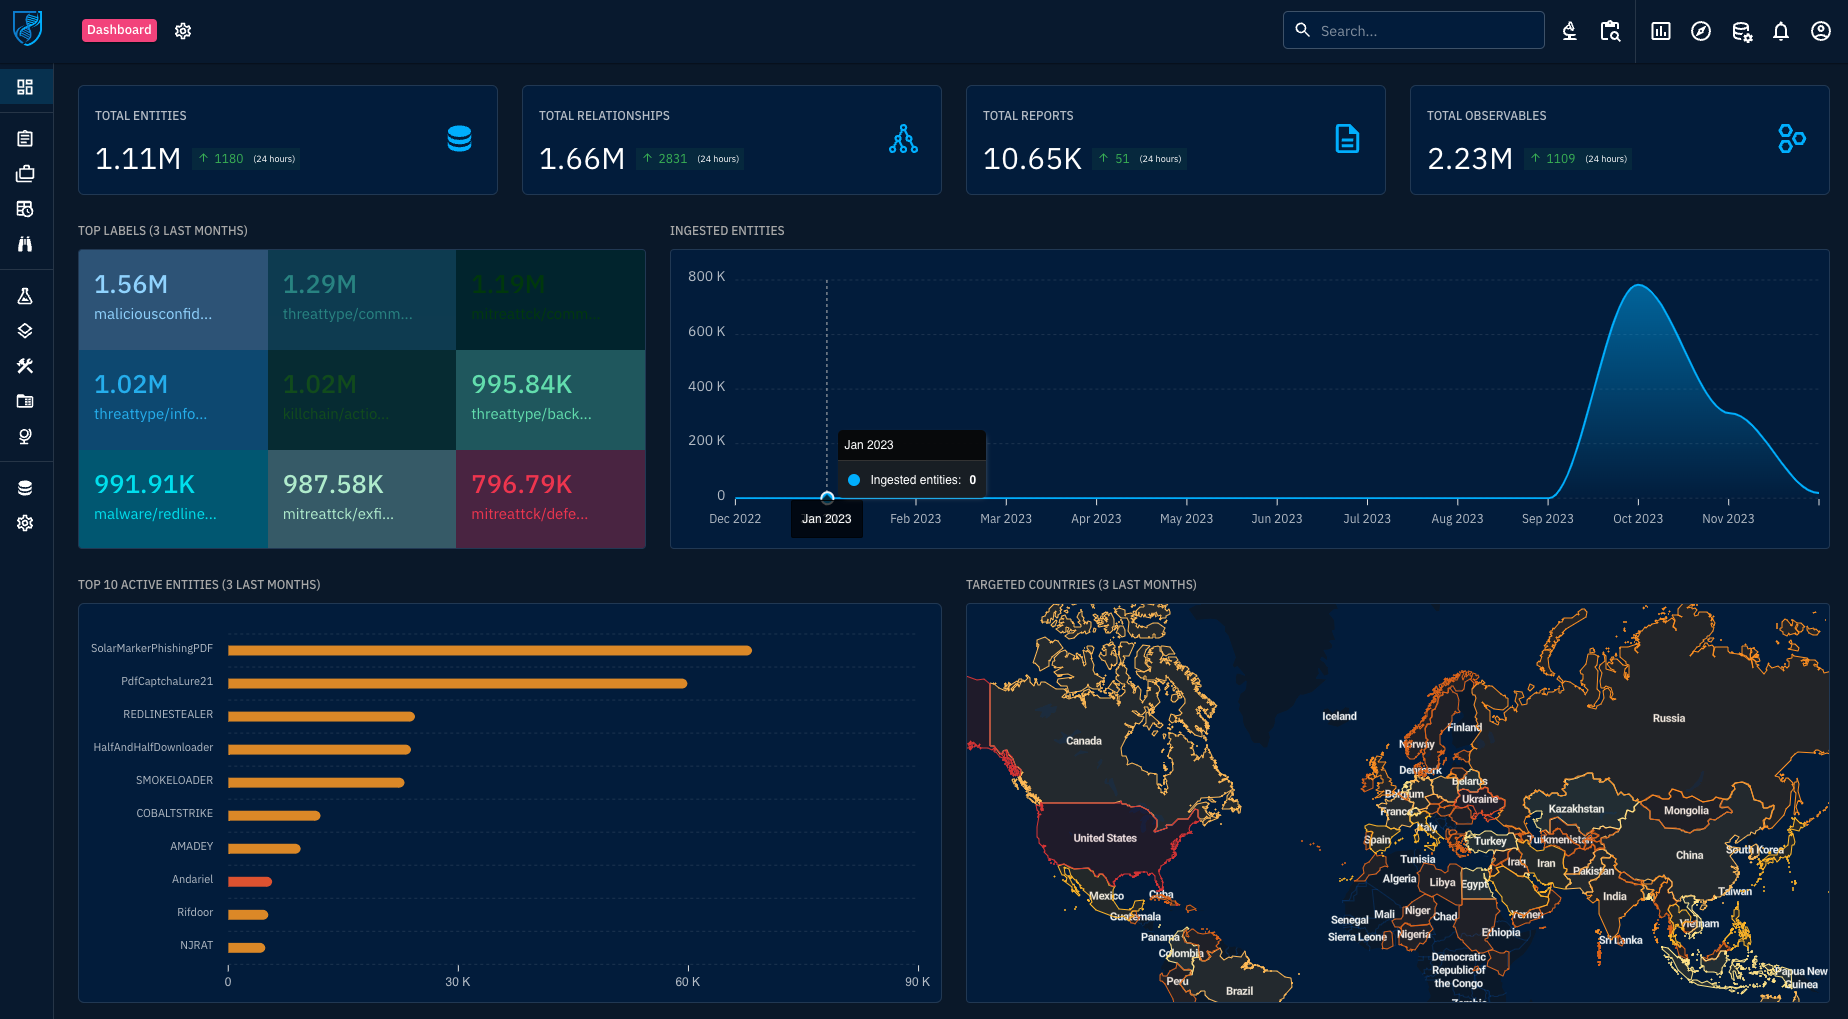Image resolution: width=1848 pixels, height=1019 pixels.
Task: Click the database import settings icon in top bar
Action: [x=1741, y=31]
